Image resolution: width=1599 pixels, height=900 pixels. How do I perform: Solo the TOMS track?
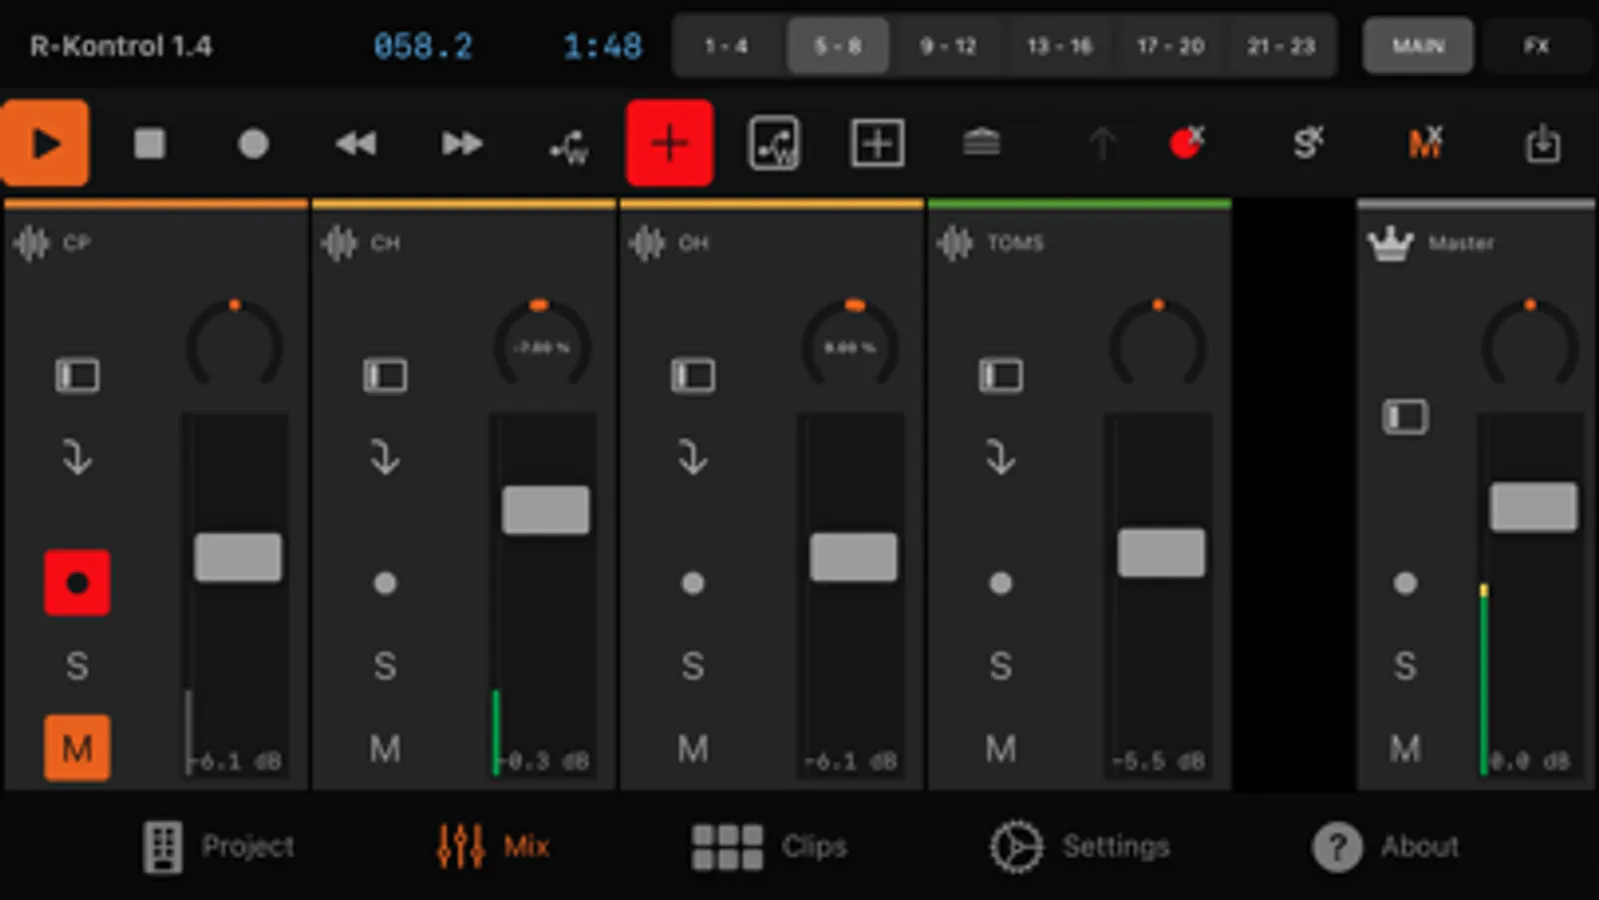1001,666
